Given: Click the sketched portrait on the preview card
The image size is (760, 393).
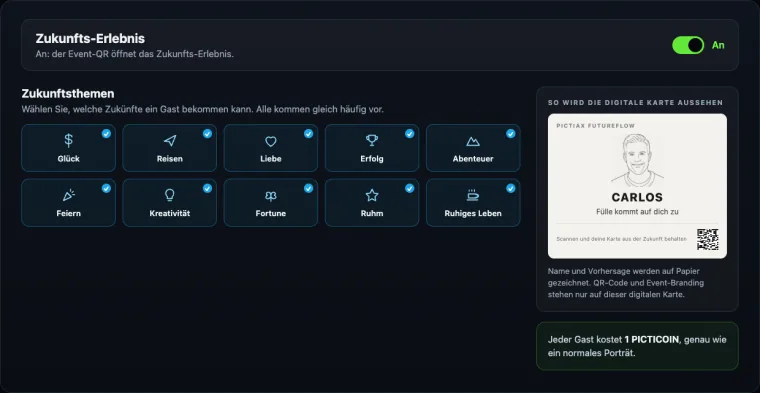Looking at the screenshot, I should (x=637, y=160).
